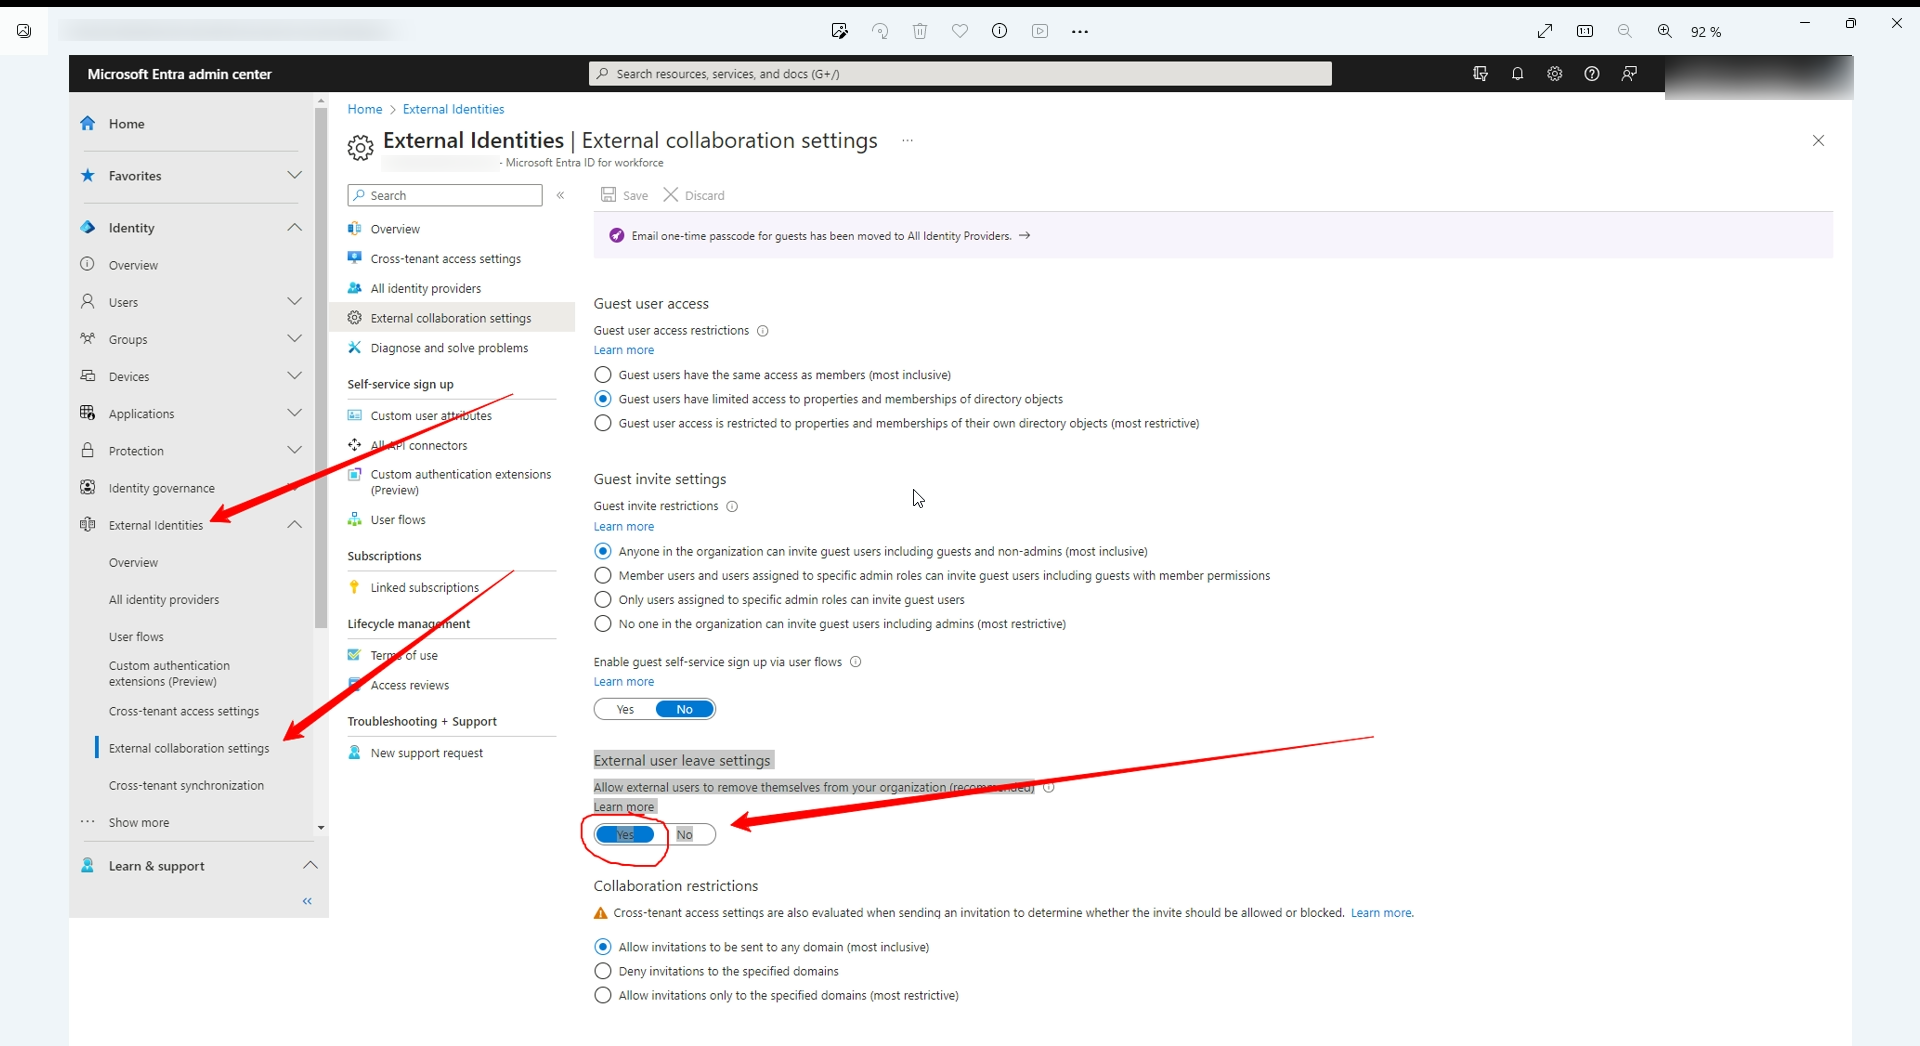Click info icon beside Guest invite restrictions

(732, 507)
